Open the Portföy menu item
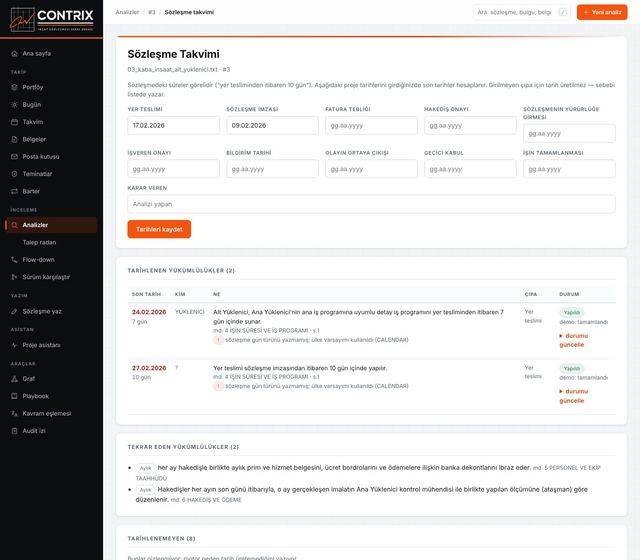Image resolution: width=640 pixels, height=560 pixels. pyautogui.click(x=51, y=87)
